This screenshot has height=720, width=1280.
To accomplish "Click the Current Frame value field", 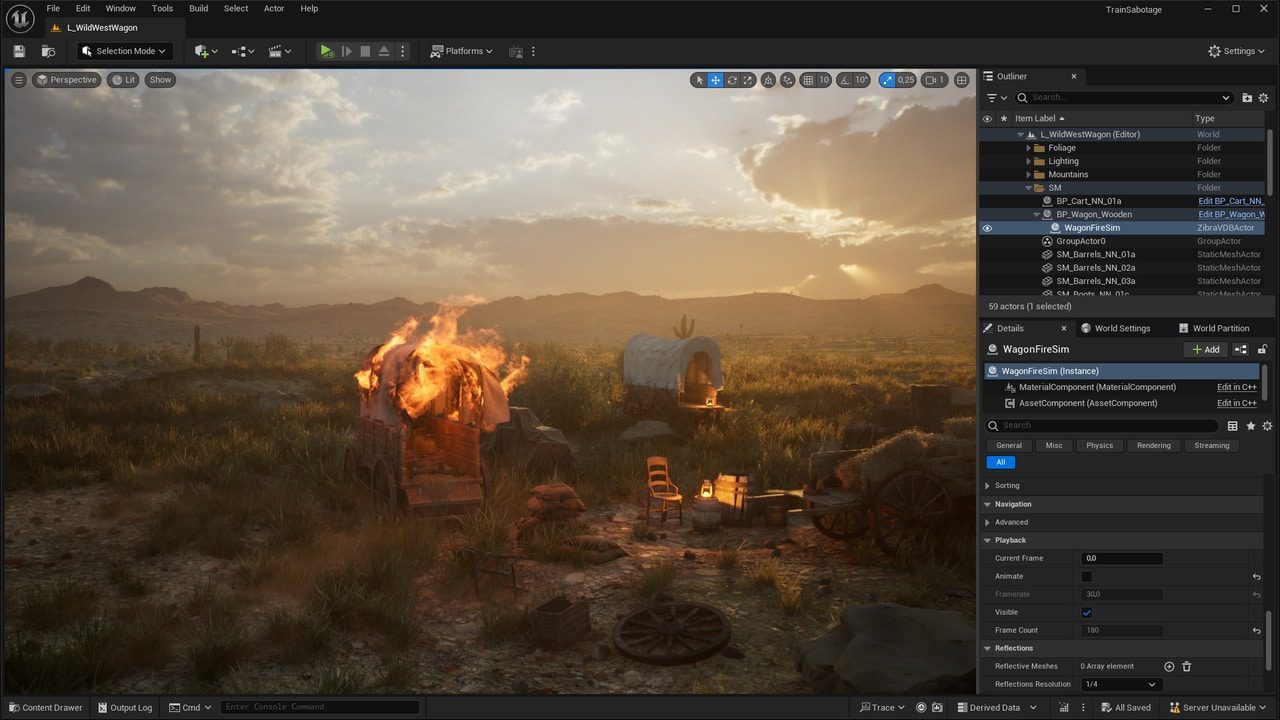I will point(1121,558).
